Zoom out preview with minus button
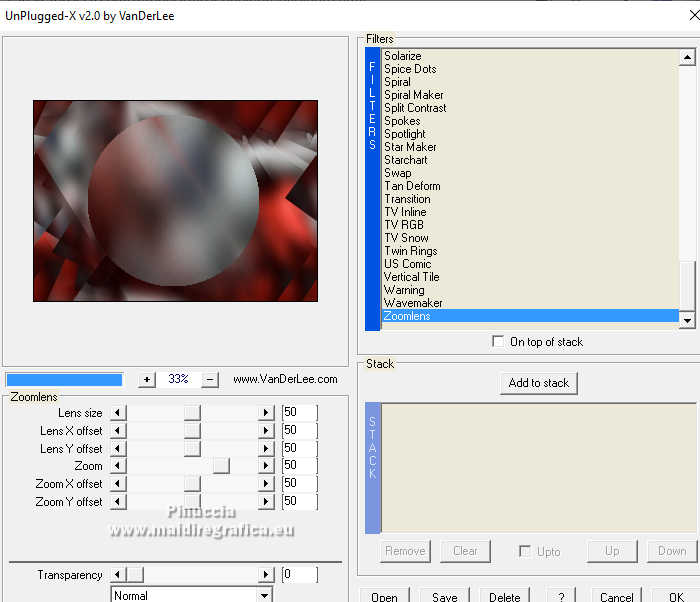700x602 pixels. 210,380
